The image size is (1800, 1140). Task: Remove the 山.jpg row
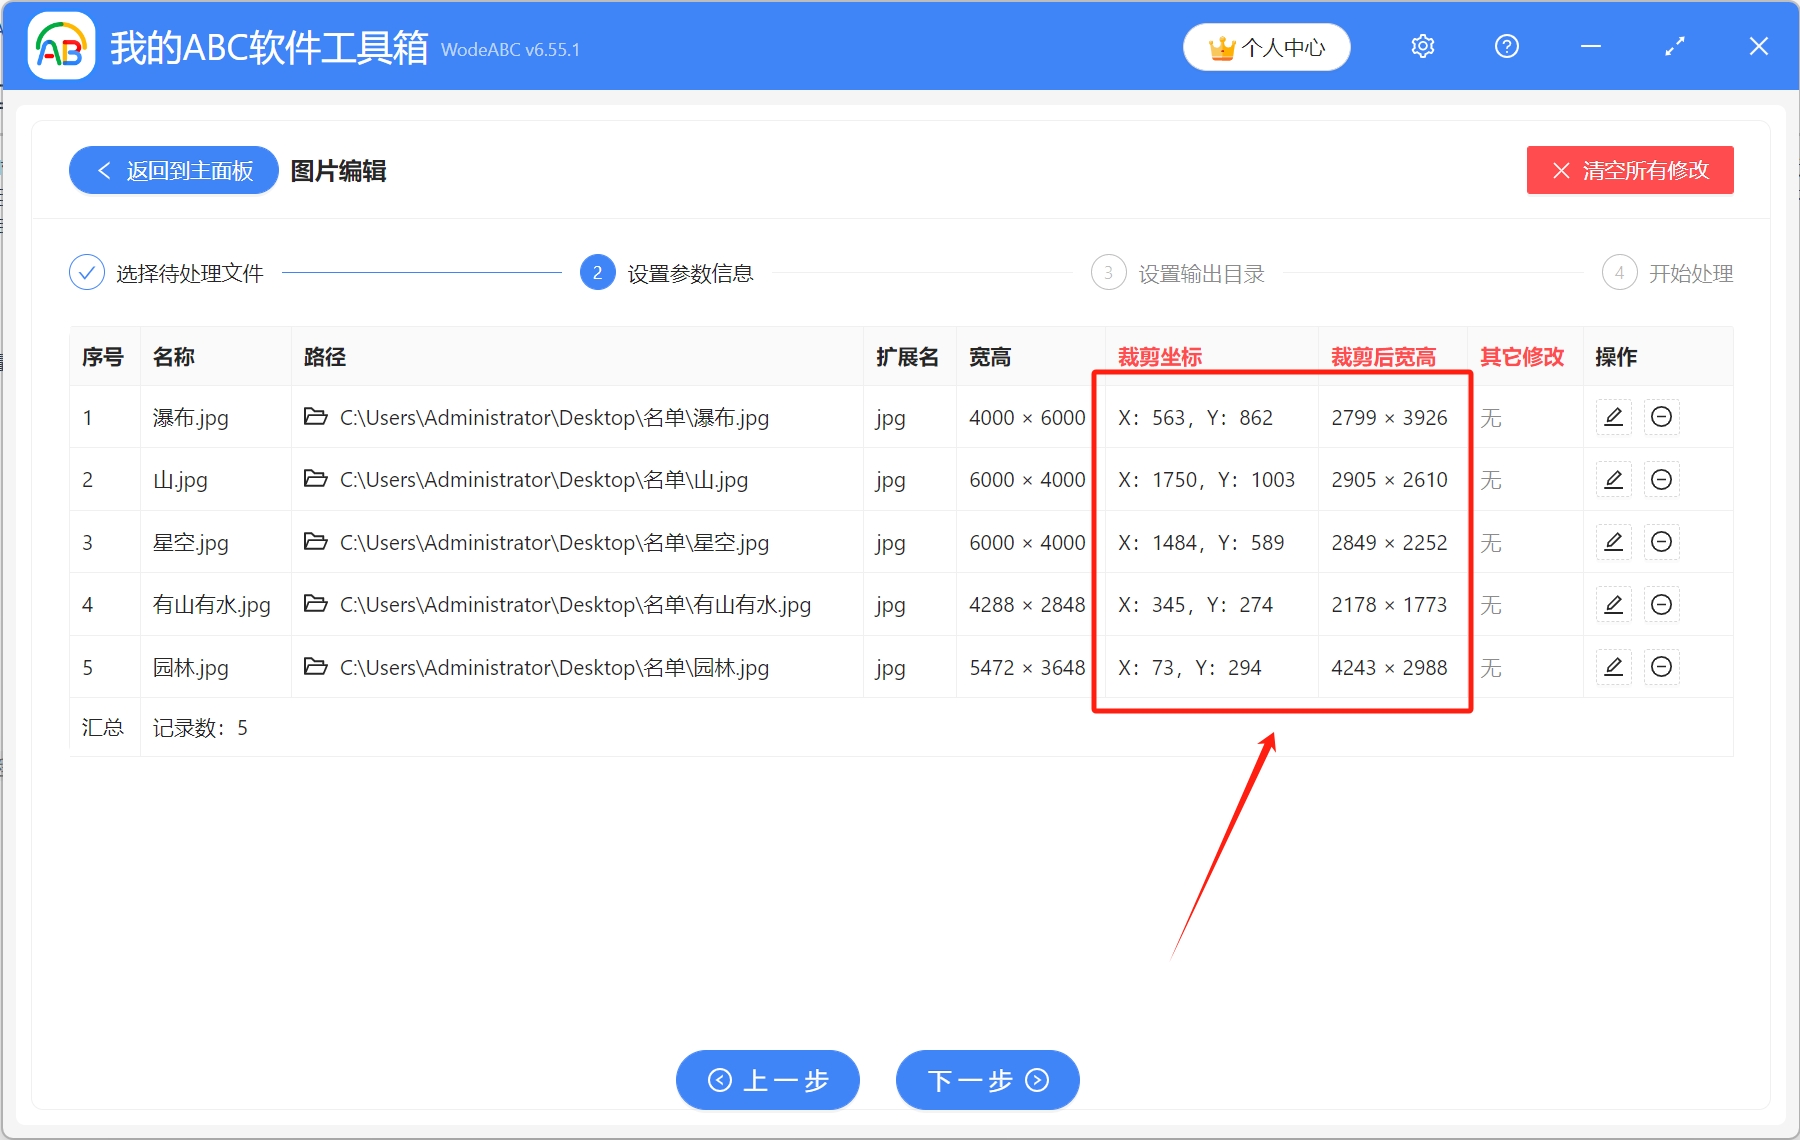click(x=1662, y=480)
